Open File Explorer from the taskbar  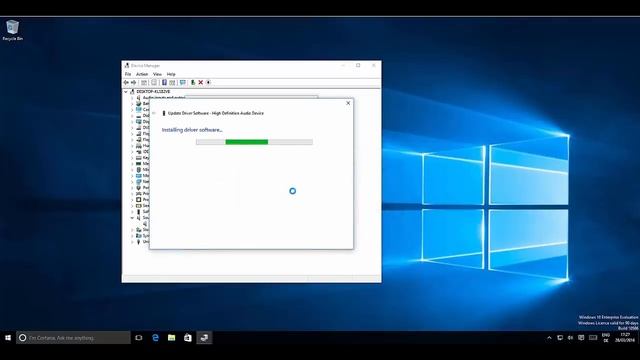(x=171, y=338)
